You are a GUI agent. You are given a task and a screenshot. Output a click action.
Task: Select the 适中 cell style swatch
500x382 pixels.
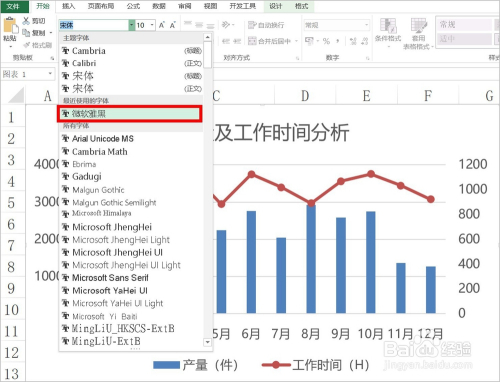coord(464,39)
